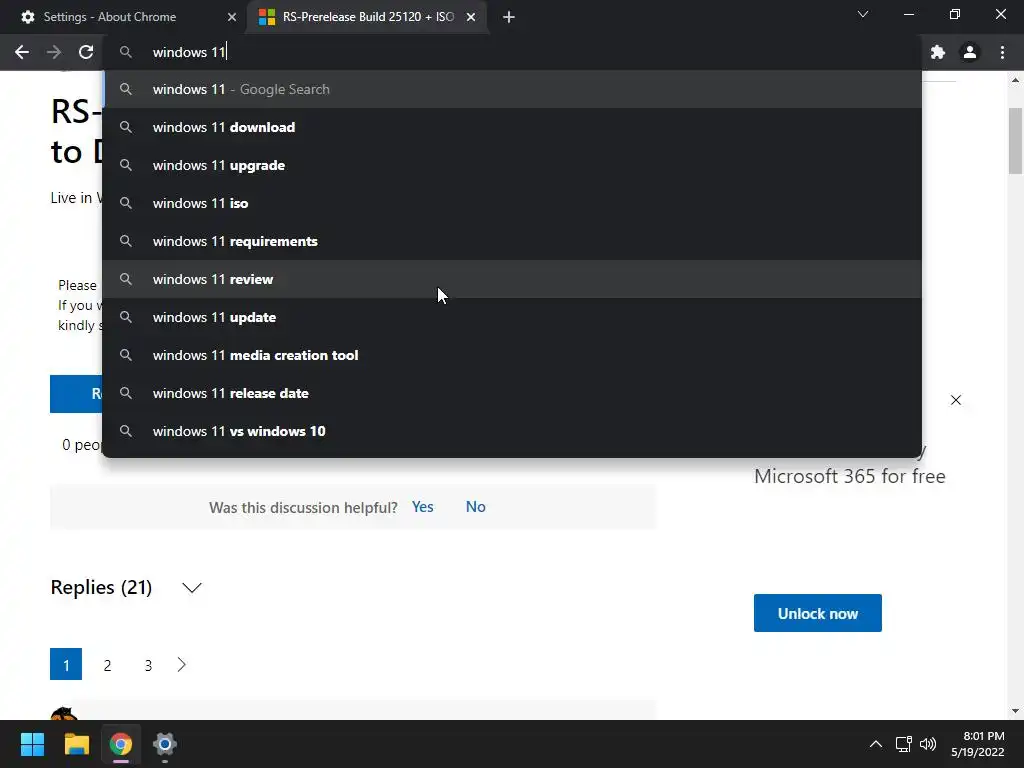Select 'windows 11 vs windows 10' suggestion

[512, 431]
